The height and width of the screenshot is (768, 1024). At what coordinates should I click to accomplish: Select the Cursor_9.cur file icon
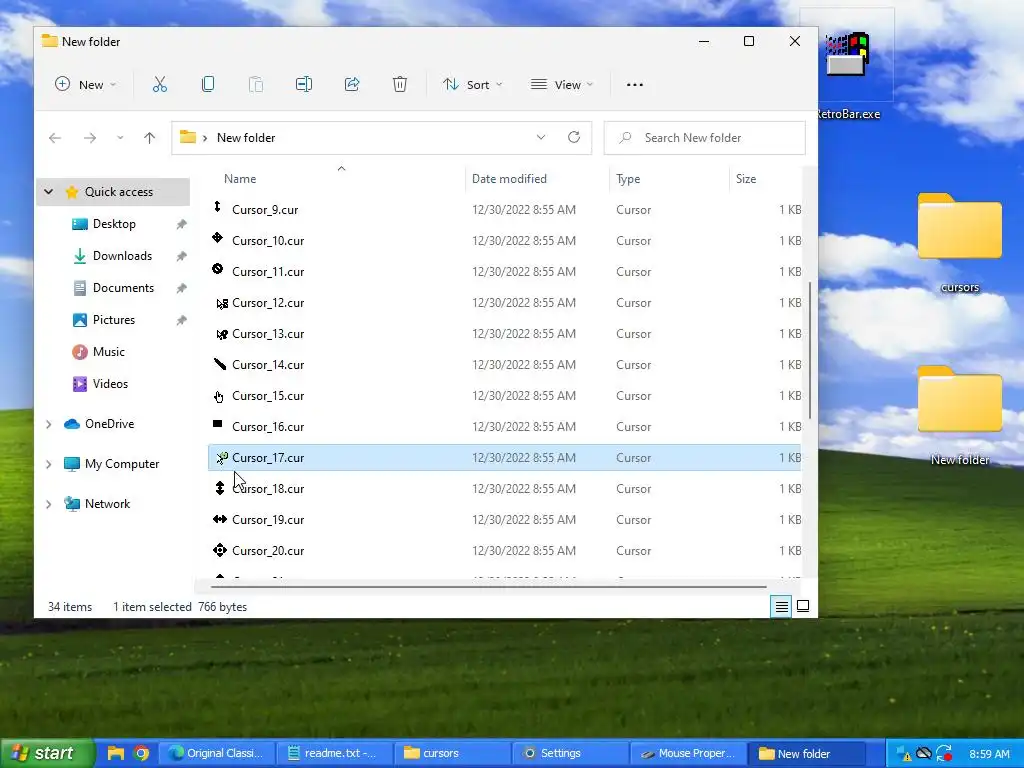pyautogui.click(x=218, y=208)
